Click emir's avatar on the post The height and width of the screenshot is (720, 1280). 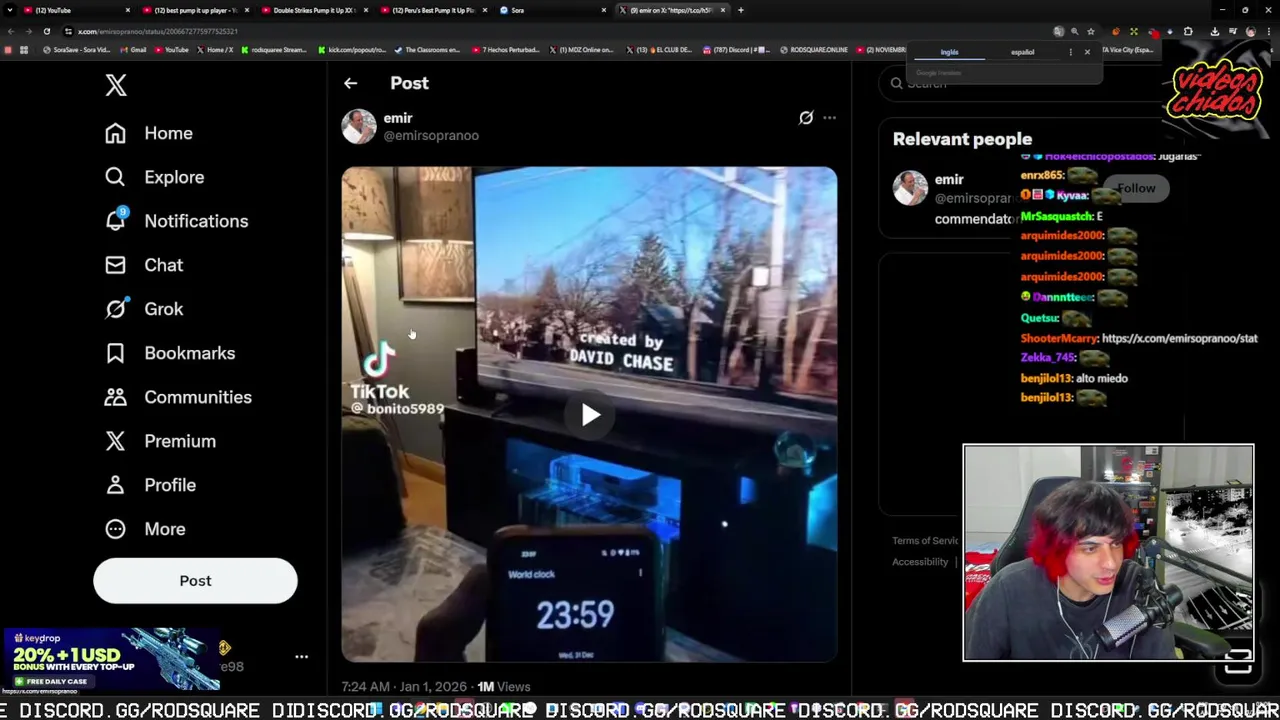(x=359, y=127)
